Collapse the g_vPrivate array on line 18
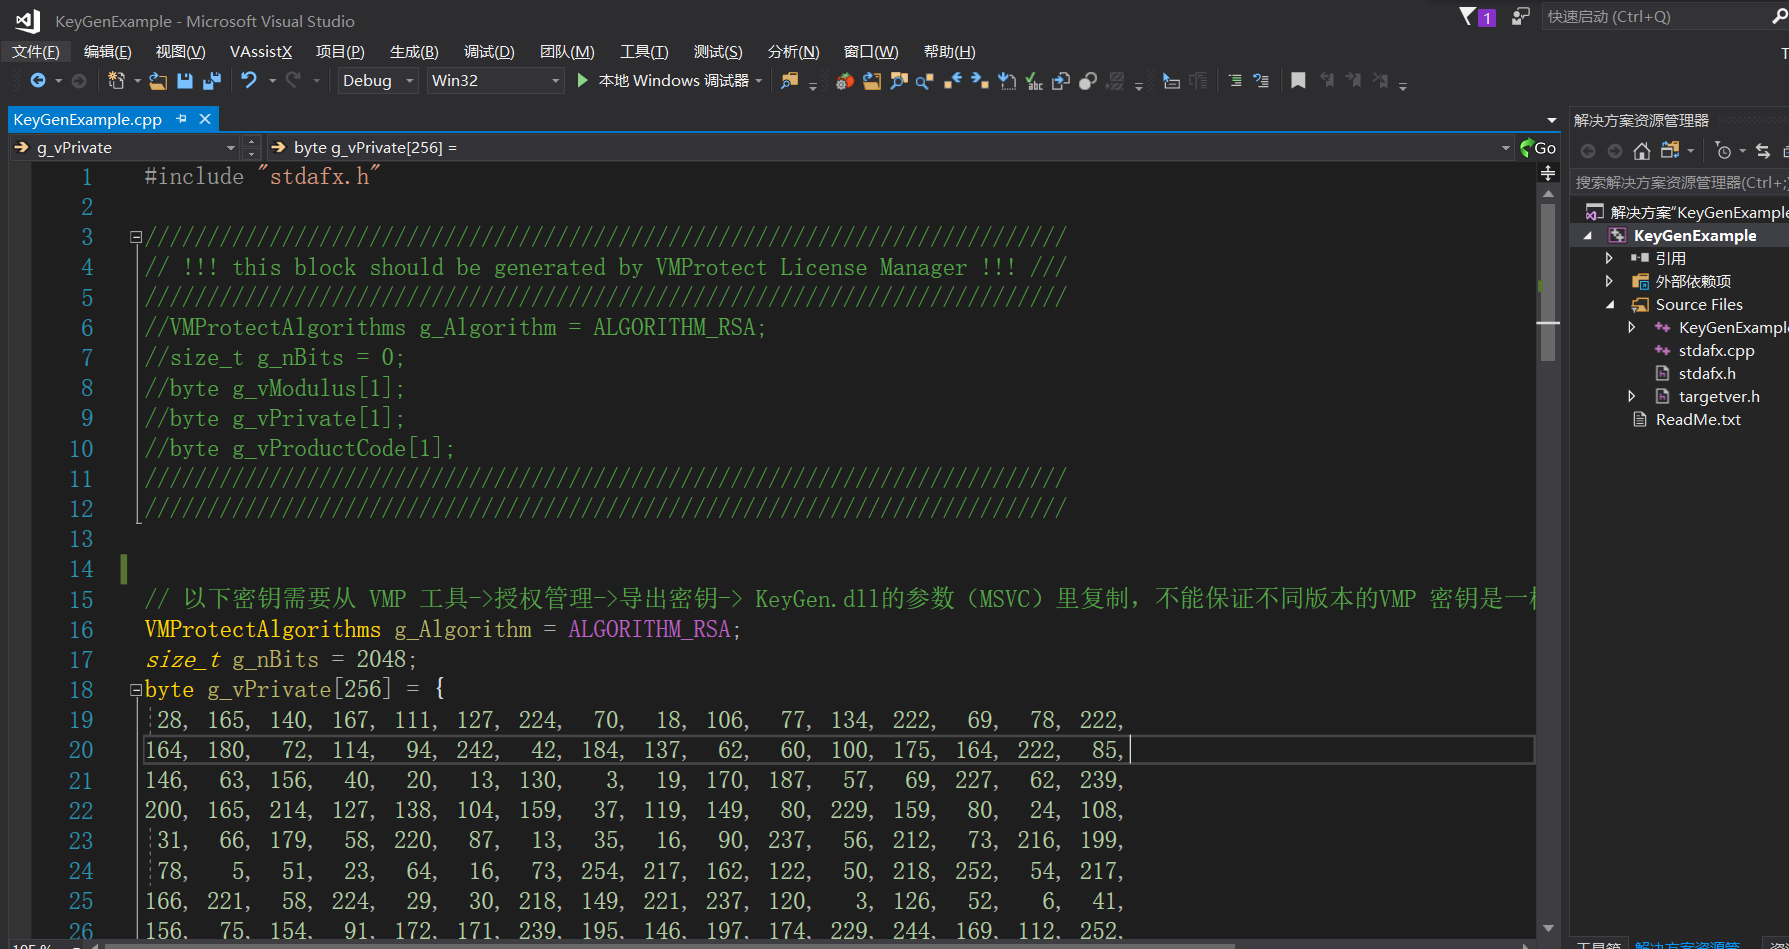 pos(136,689)
